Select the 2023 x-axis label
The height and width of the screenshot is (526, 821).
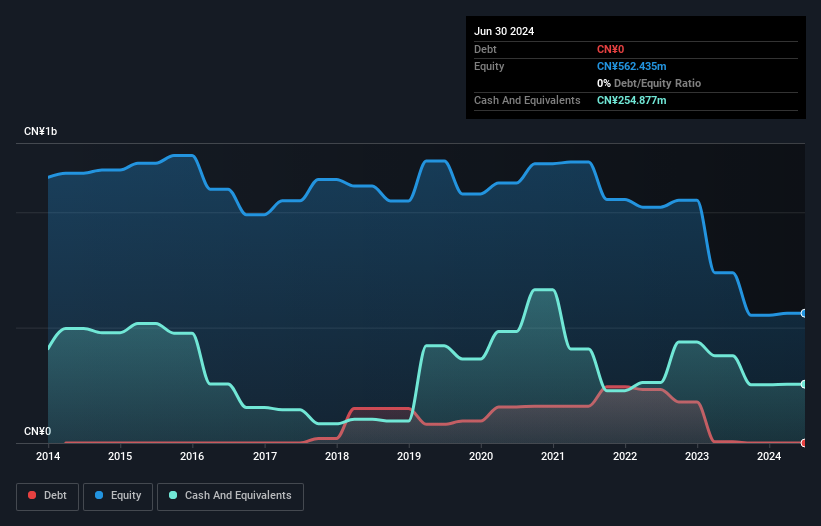pyautogui.click(x=697, y=456)
